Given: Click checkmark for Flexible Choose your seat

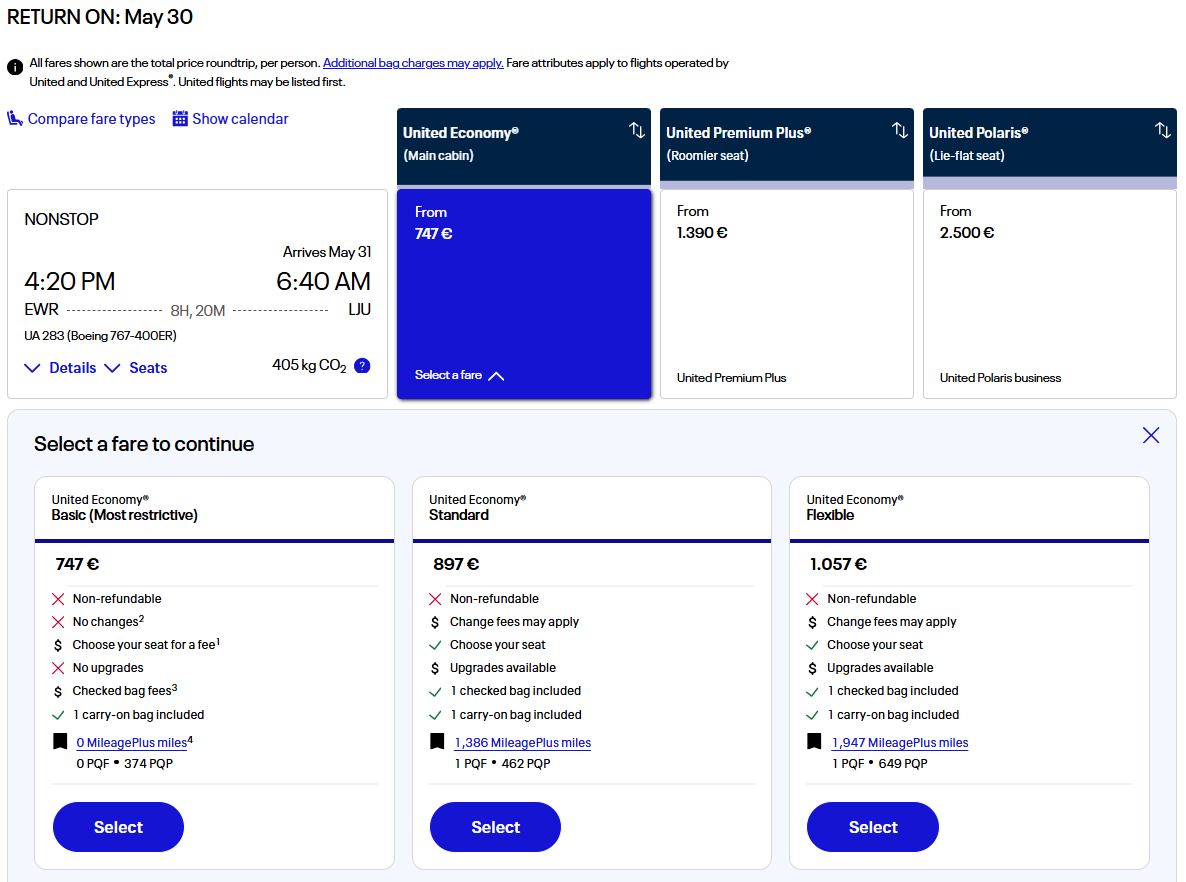Looking at the screenshot, I should (x=812, y=645).
